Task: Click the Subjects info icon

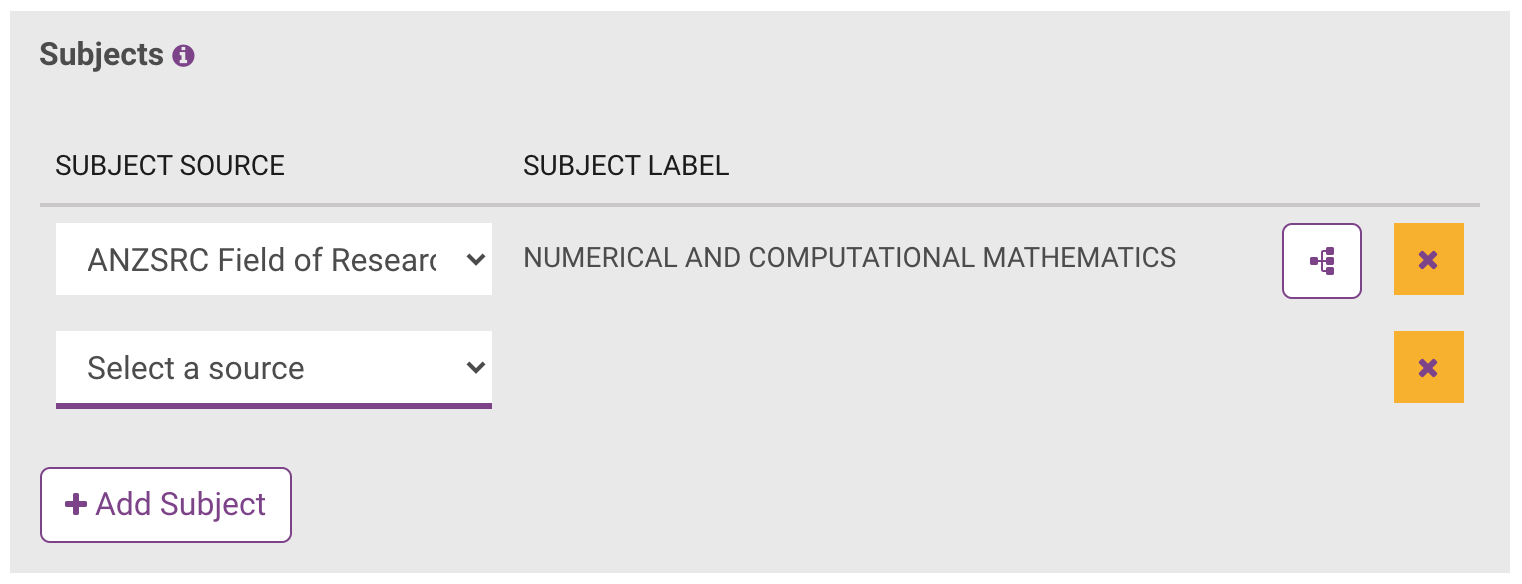Action: click(x=183, y=56)
